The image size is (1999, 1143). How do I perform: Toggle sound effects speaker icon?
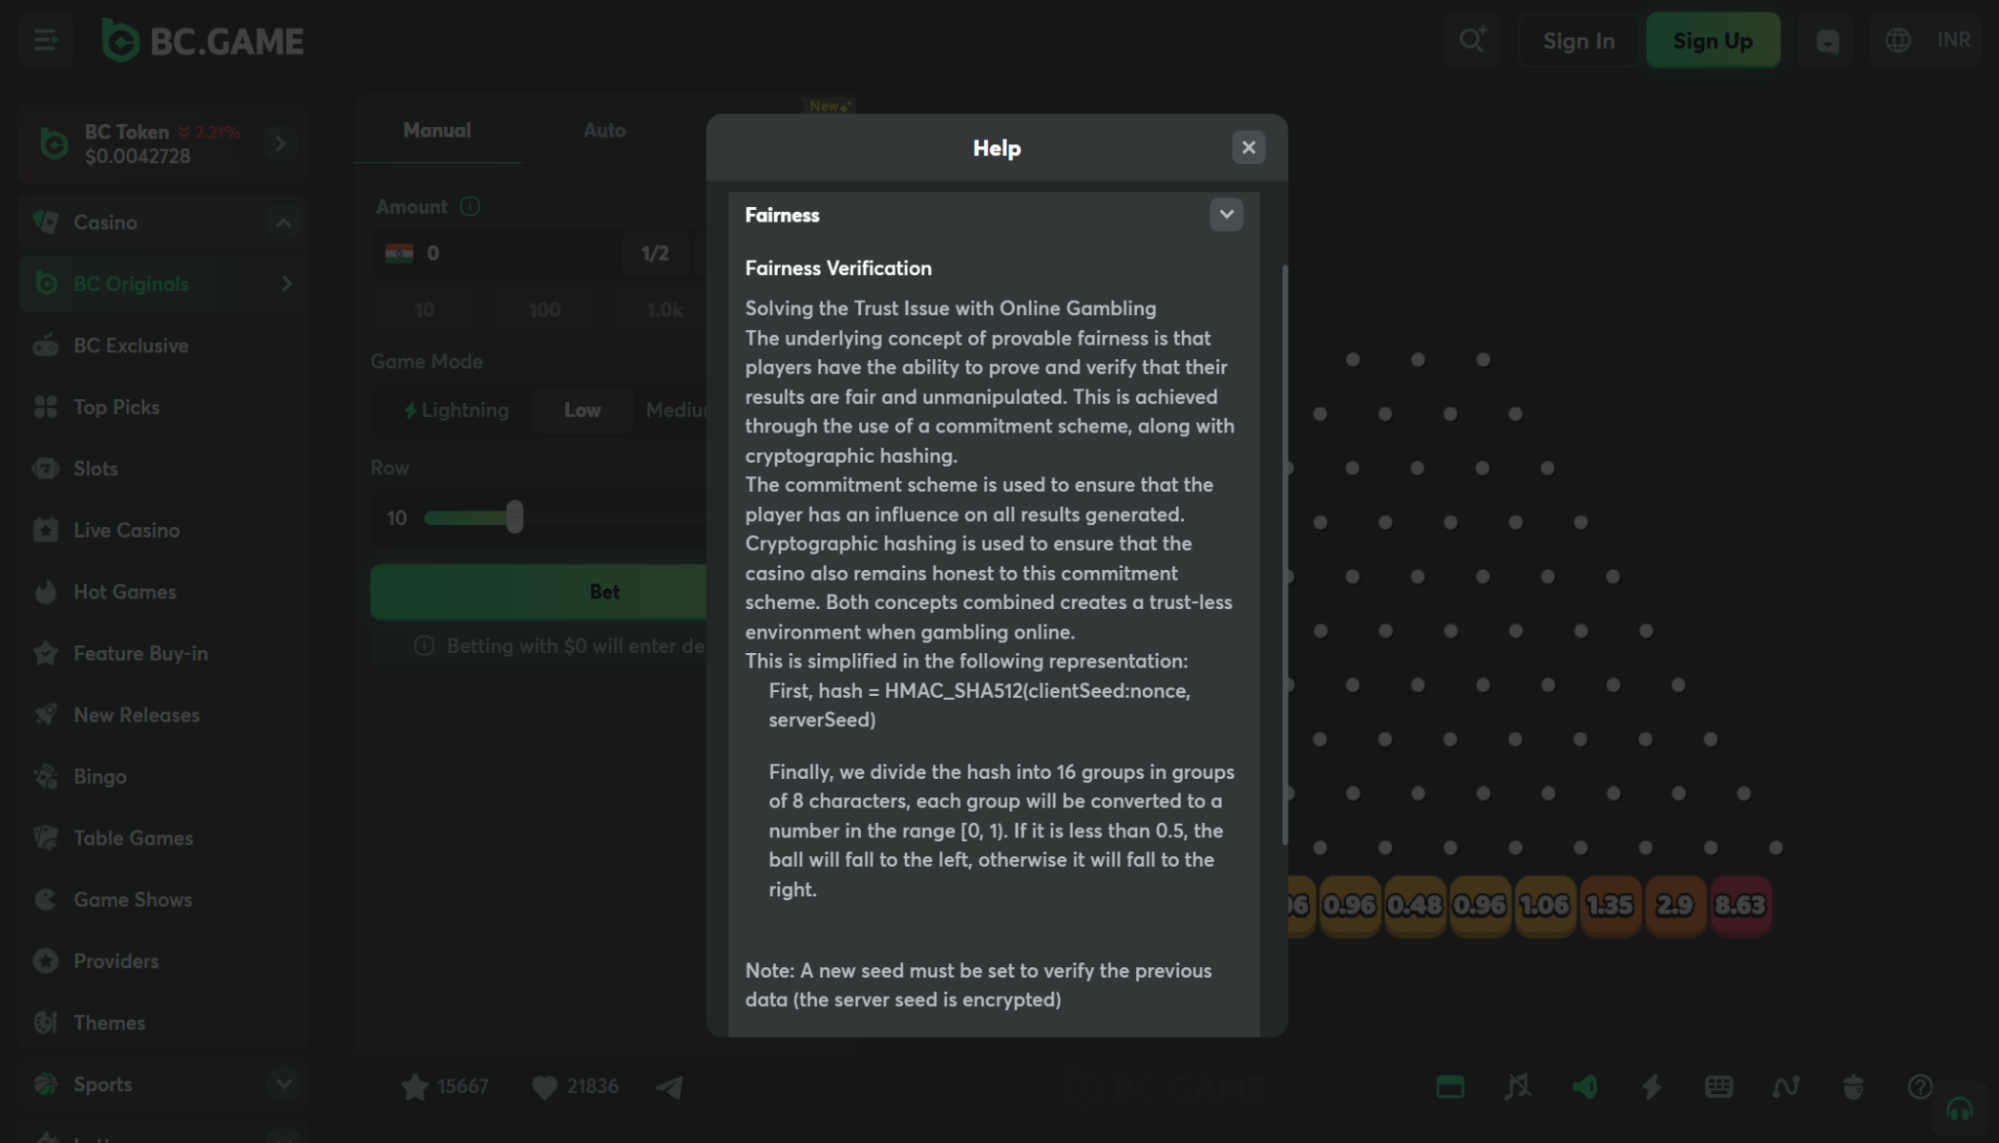click(x=1584, y=1086)
